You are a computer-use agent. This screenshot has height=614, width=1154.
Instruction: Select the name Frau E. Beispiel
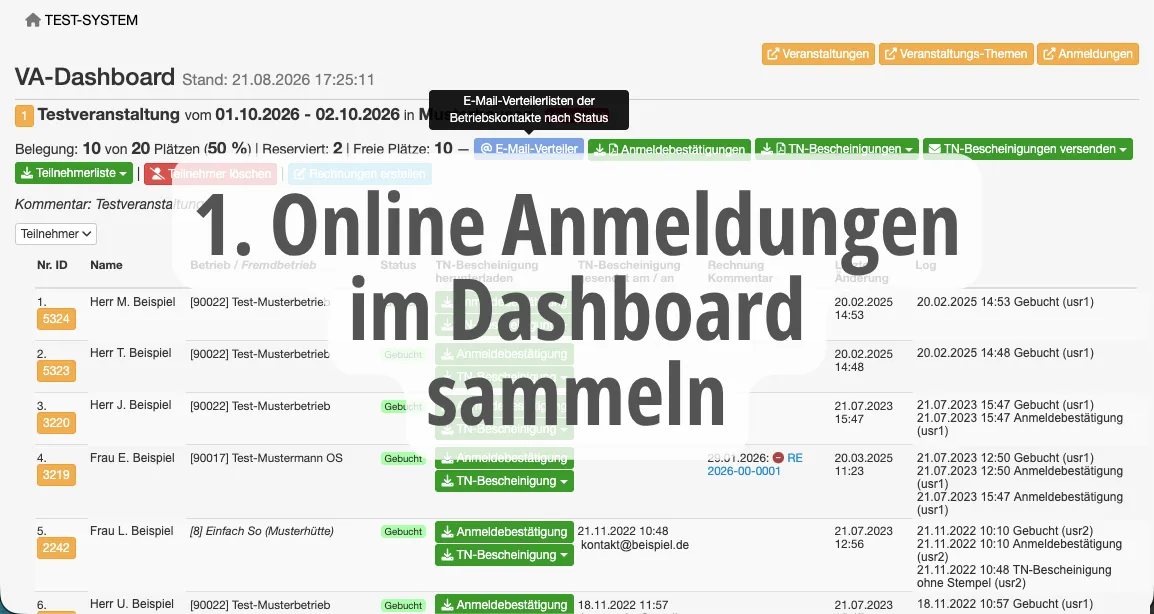tap(132, 457)
